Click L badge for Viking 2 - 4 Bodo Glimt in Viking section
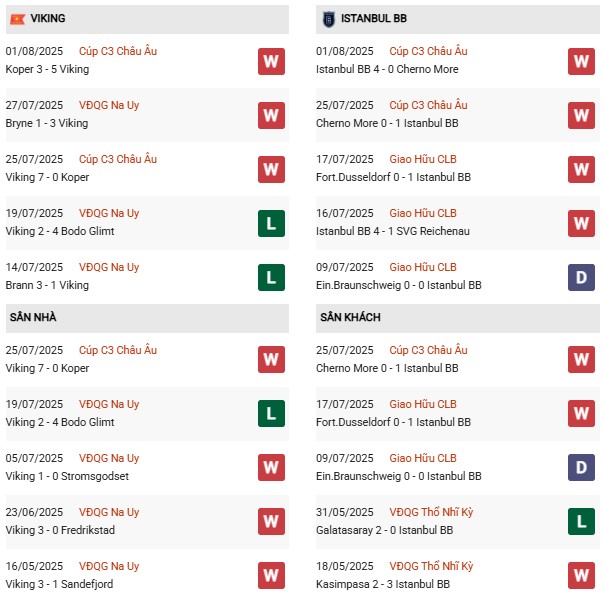 click(271, 223)
